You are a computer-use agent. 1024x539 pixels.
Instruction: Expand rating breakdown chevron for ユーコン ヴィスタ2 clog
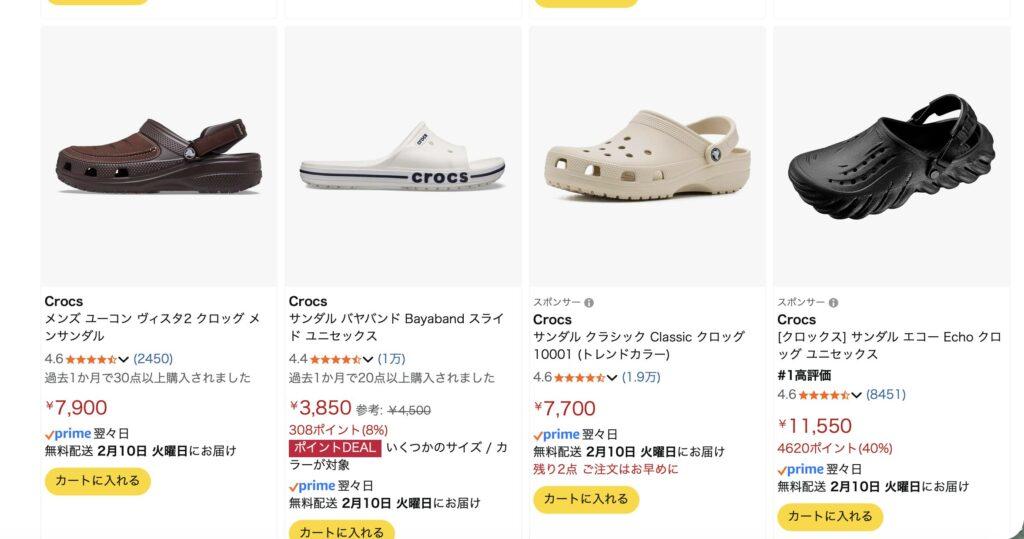[x=124, y=359]
